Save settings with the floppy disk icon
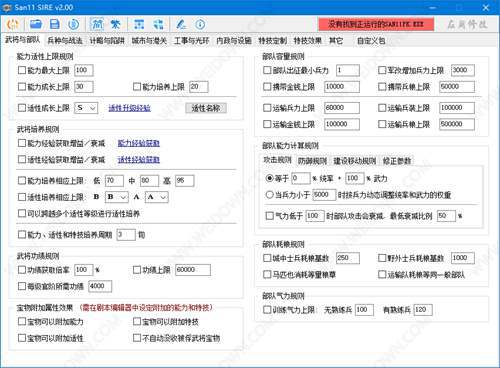Screen dimensions: 500x368 click(x=55, y=24)
